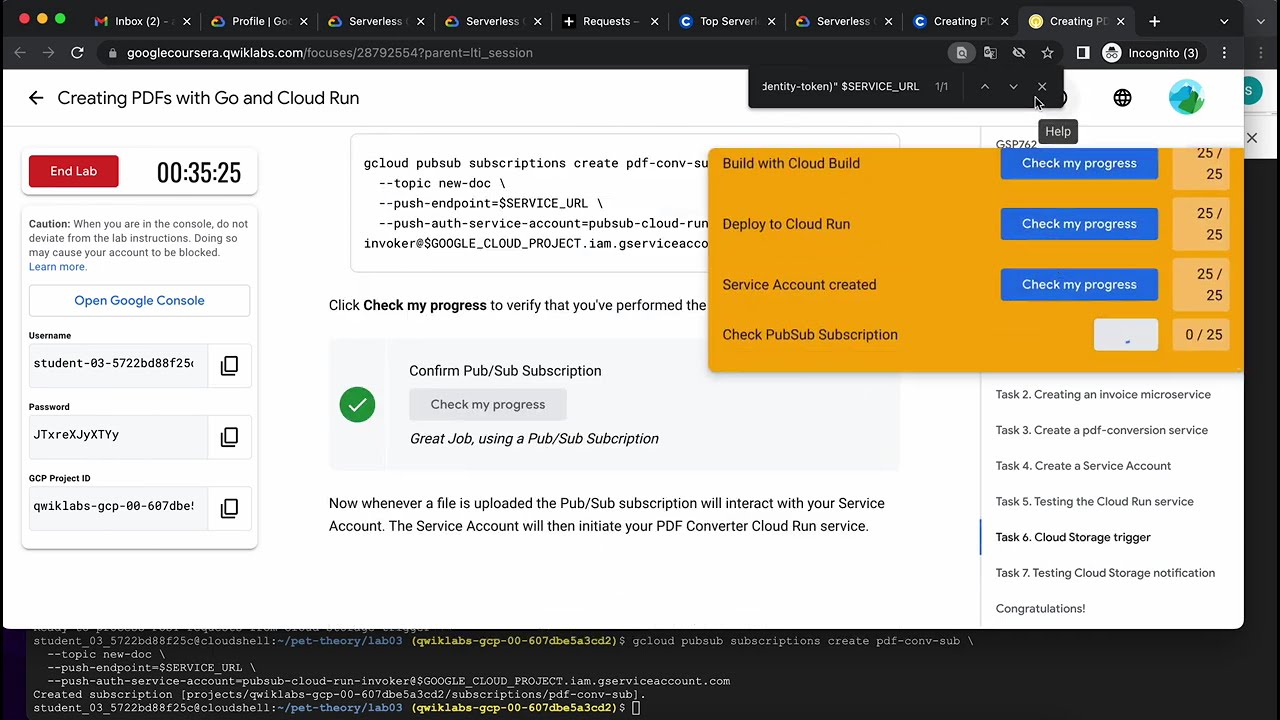Close the panel with the X near GSP762
Viewport: 1280px width, 720px height.
[x=1252, y=138]
